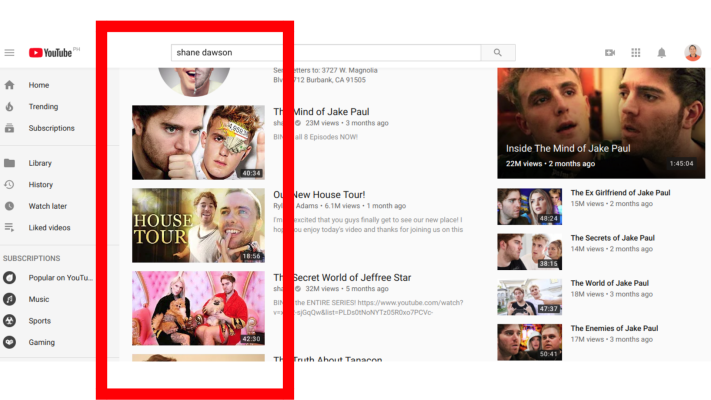Click the Subscriptions icon in sidebar
The width and height of the screenshot is (711, 400).
click(x=9, y=128)
